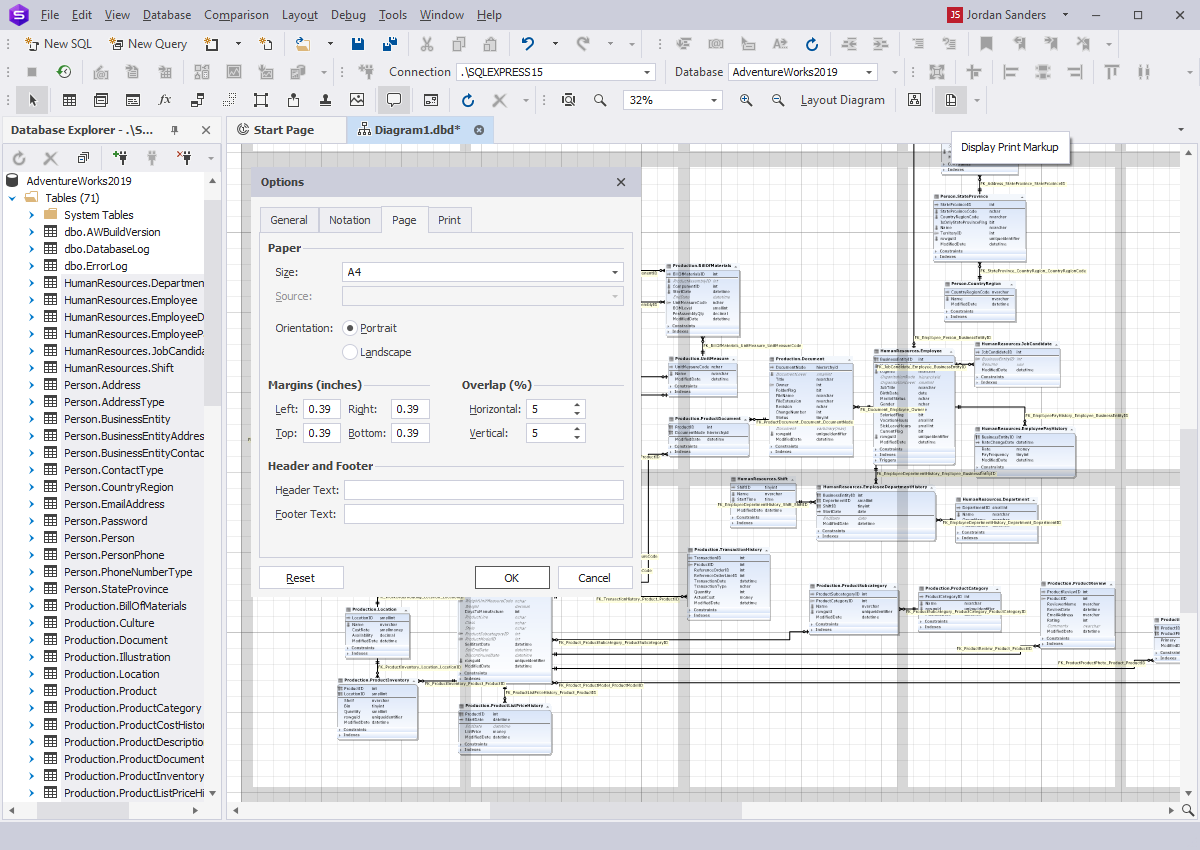Image resolution: width=1200 pixels, height=850 pixels.
Task: Click the Save (single floppy disk) icon
Action: tap(358, 44)
